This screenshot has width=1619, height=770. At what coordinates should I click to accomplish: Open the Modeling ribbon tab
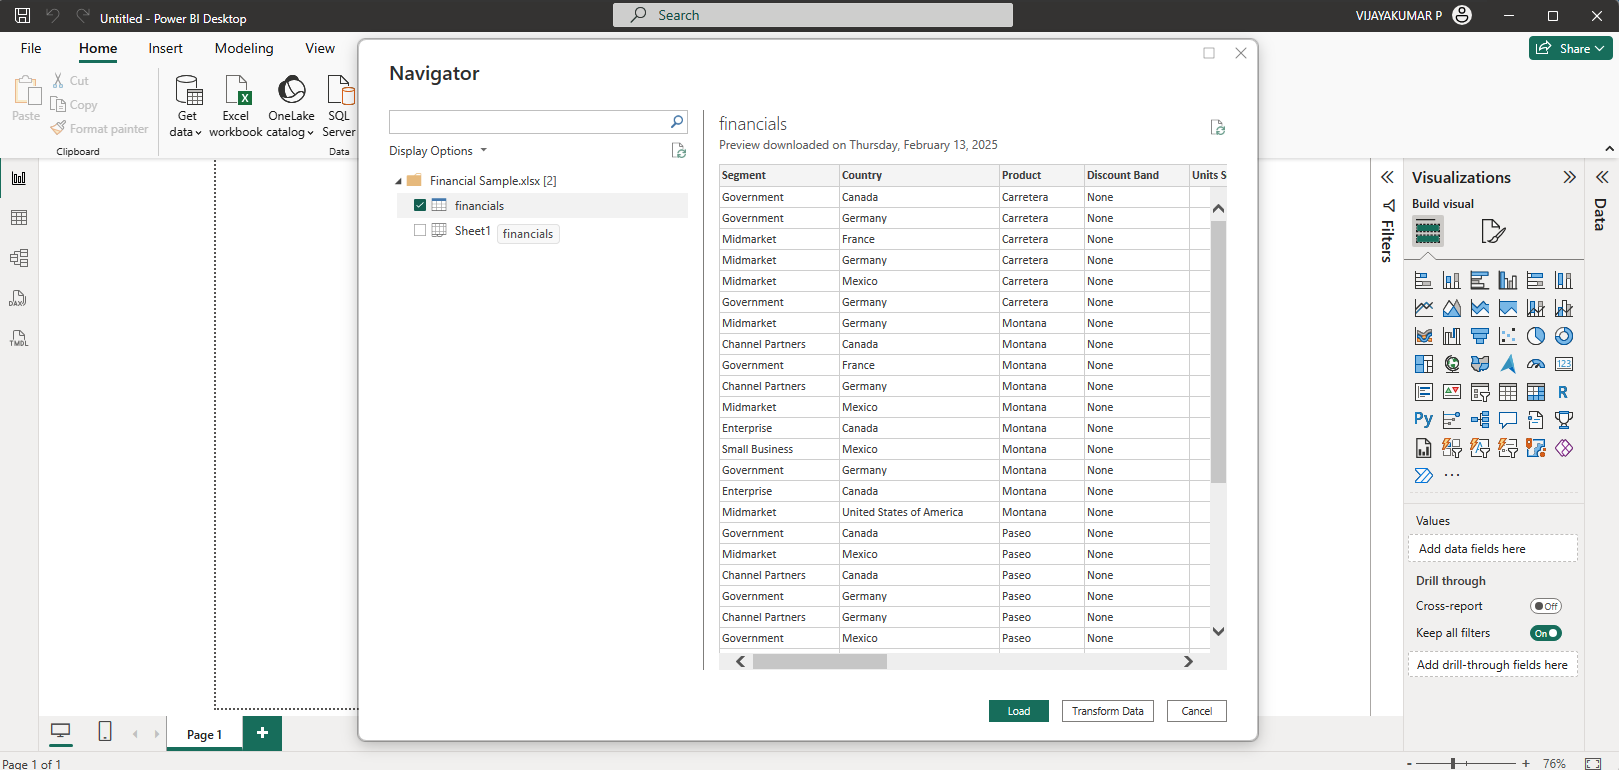tap(244, 48)
